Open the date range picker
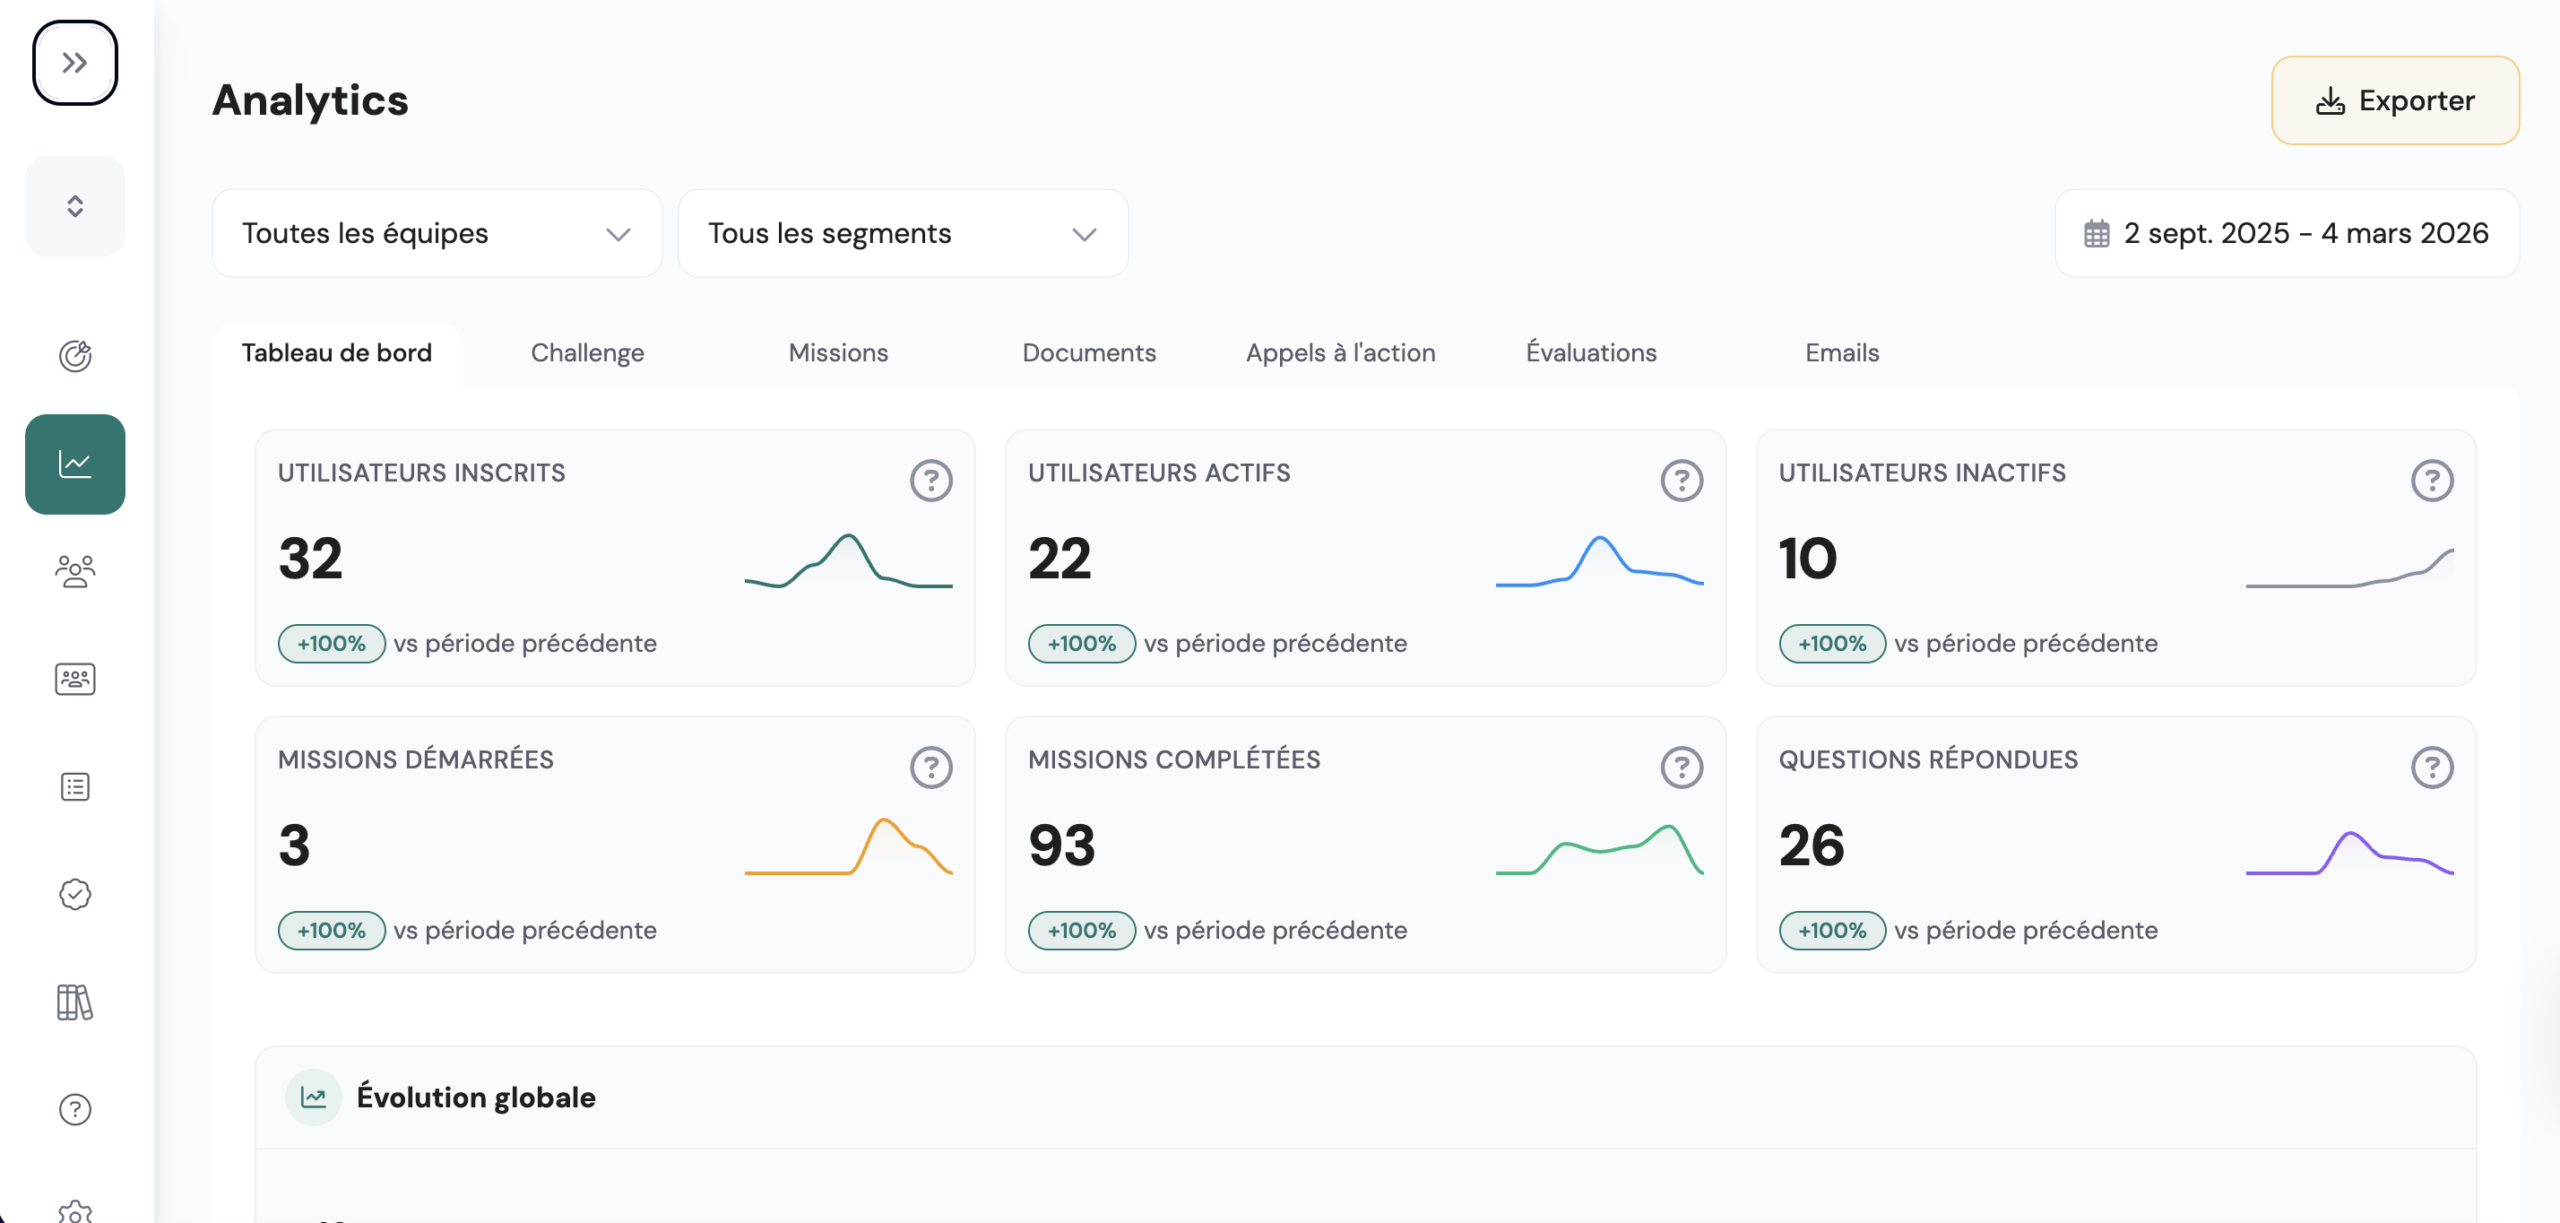The width and height of the screenshot is (2560, 1223). (x=2287, y=233)
